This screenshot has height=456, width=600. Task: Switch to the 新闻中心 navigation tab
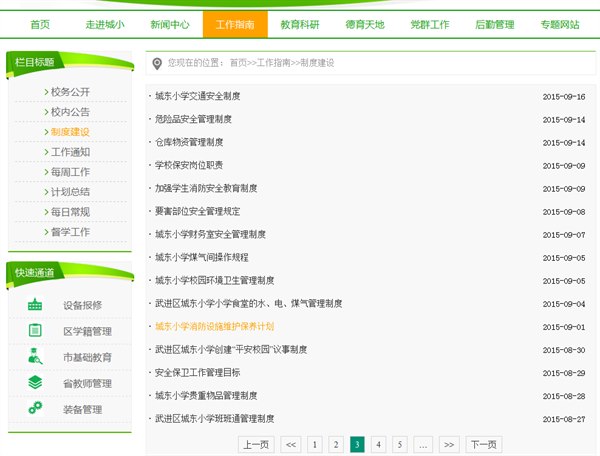(170, 24)
